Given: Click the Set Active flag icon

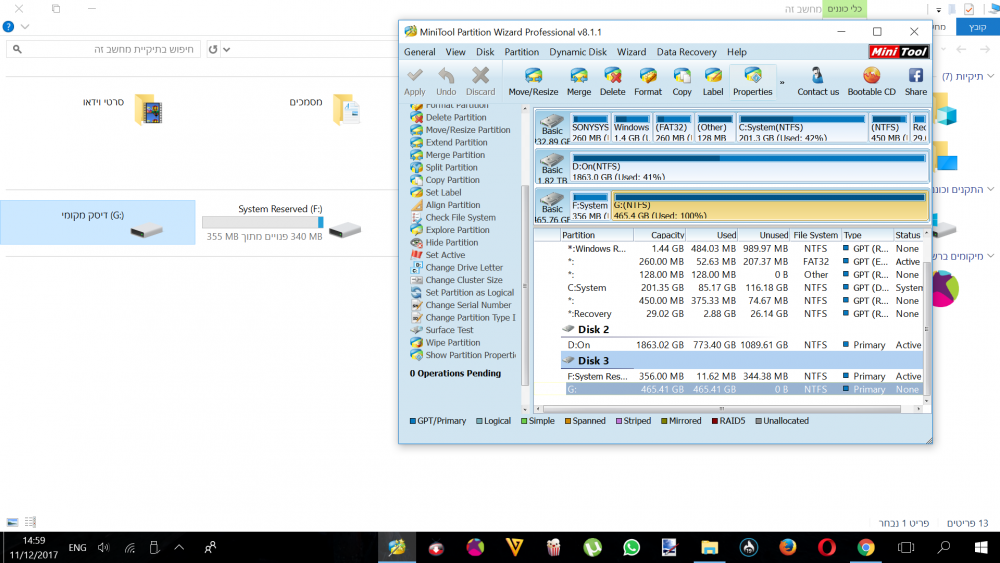Looking at the screenshot, I should pos(416,255).
